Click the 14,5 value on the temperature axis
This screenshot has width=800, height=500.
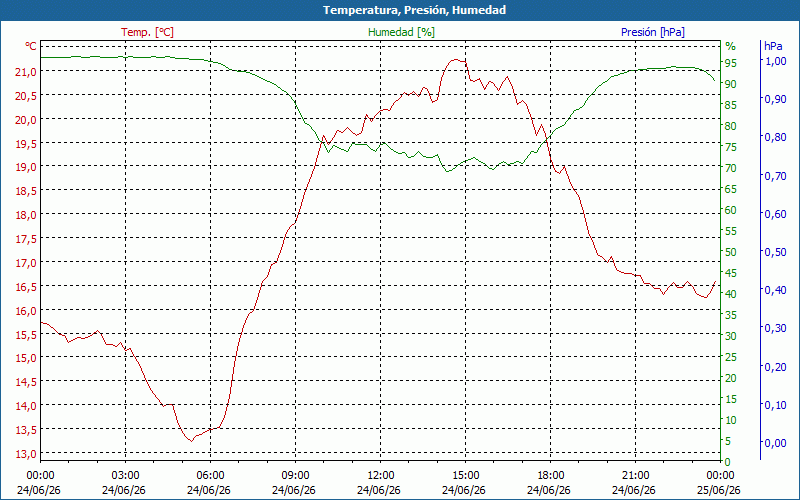[26, 382]
